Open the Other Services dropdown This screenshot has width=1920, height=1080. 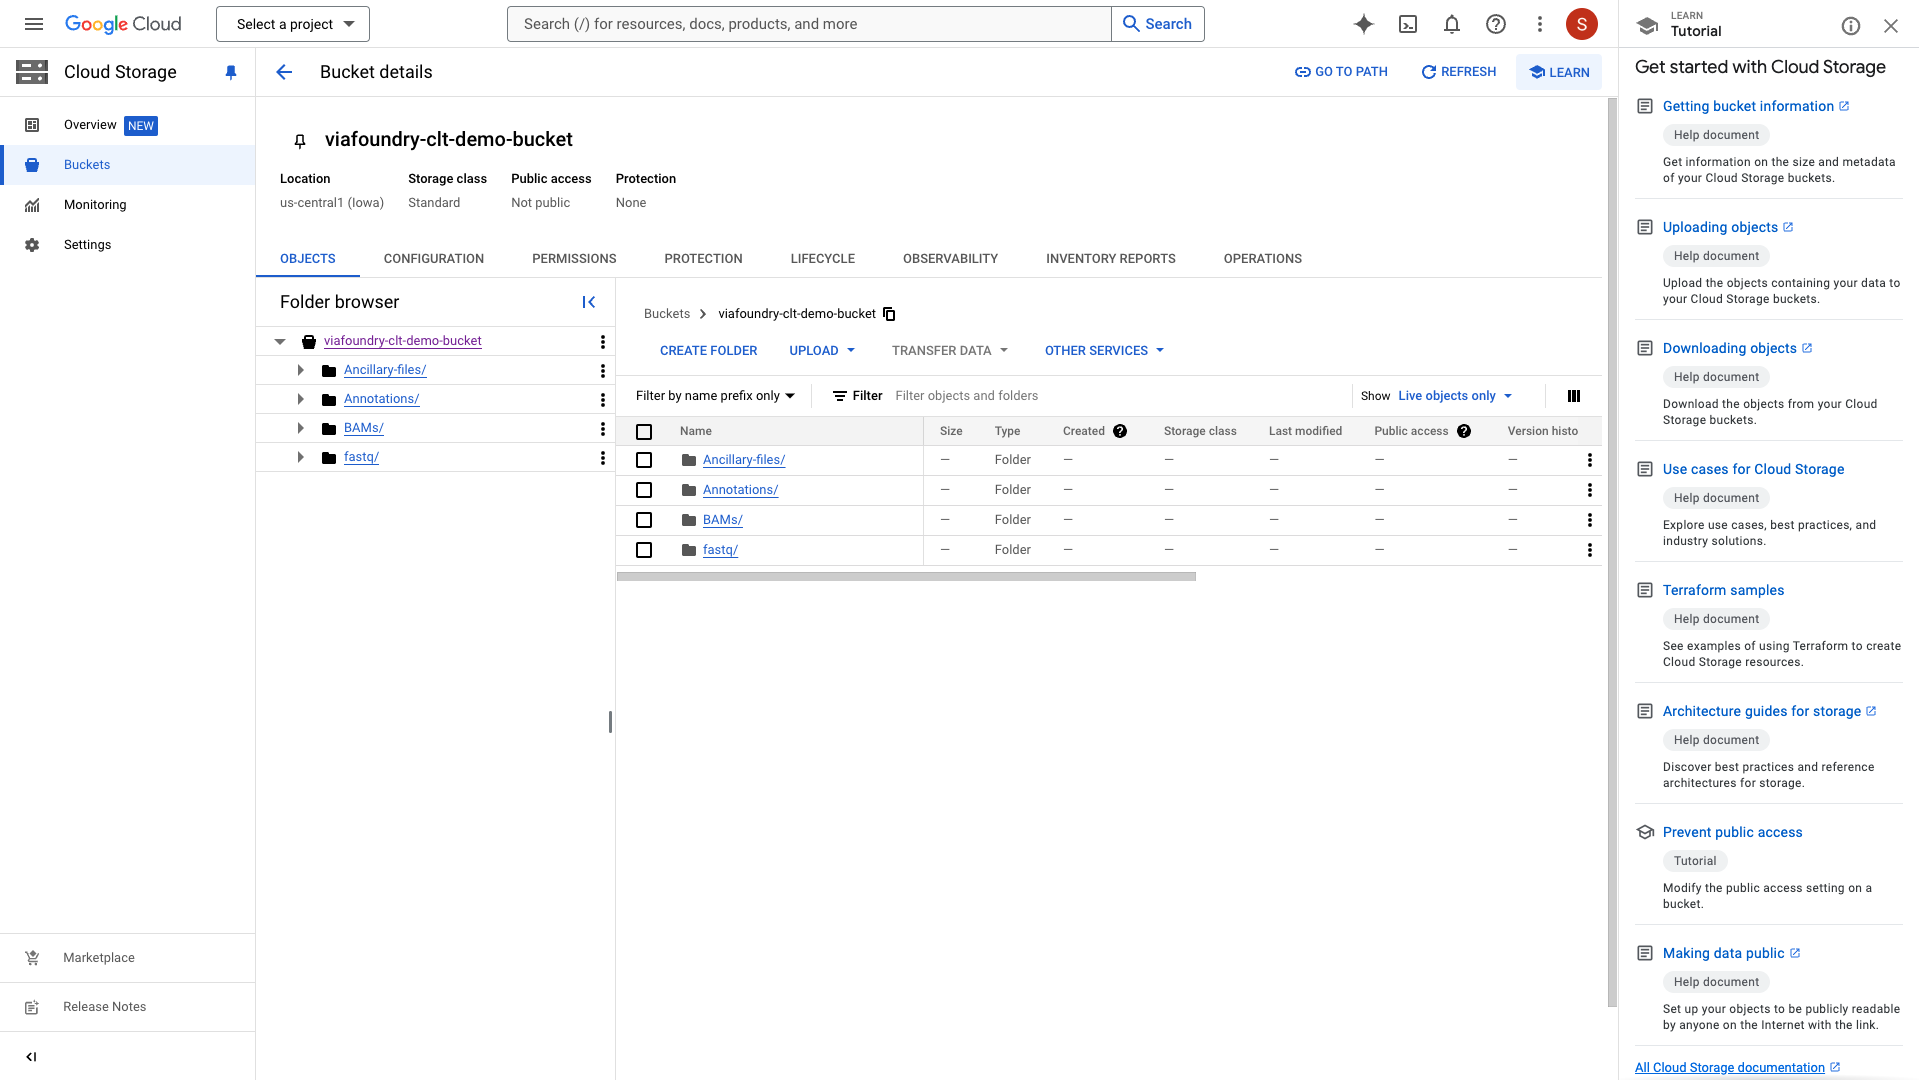click(x=1104, y=351)
